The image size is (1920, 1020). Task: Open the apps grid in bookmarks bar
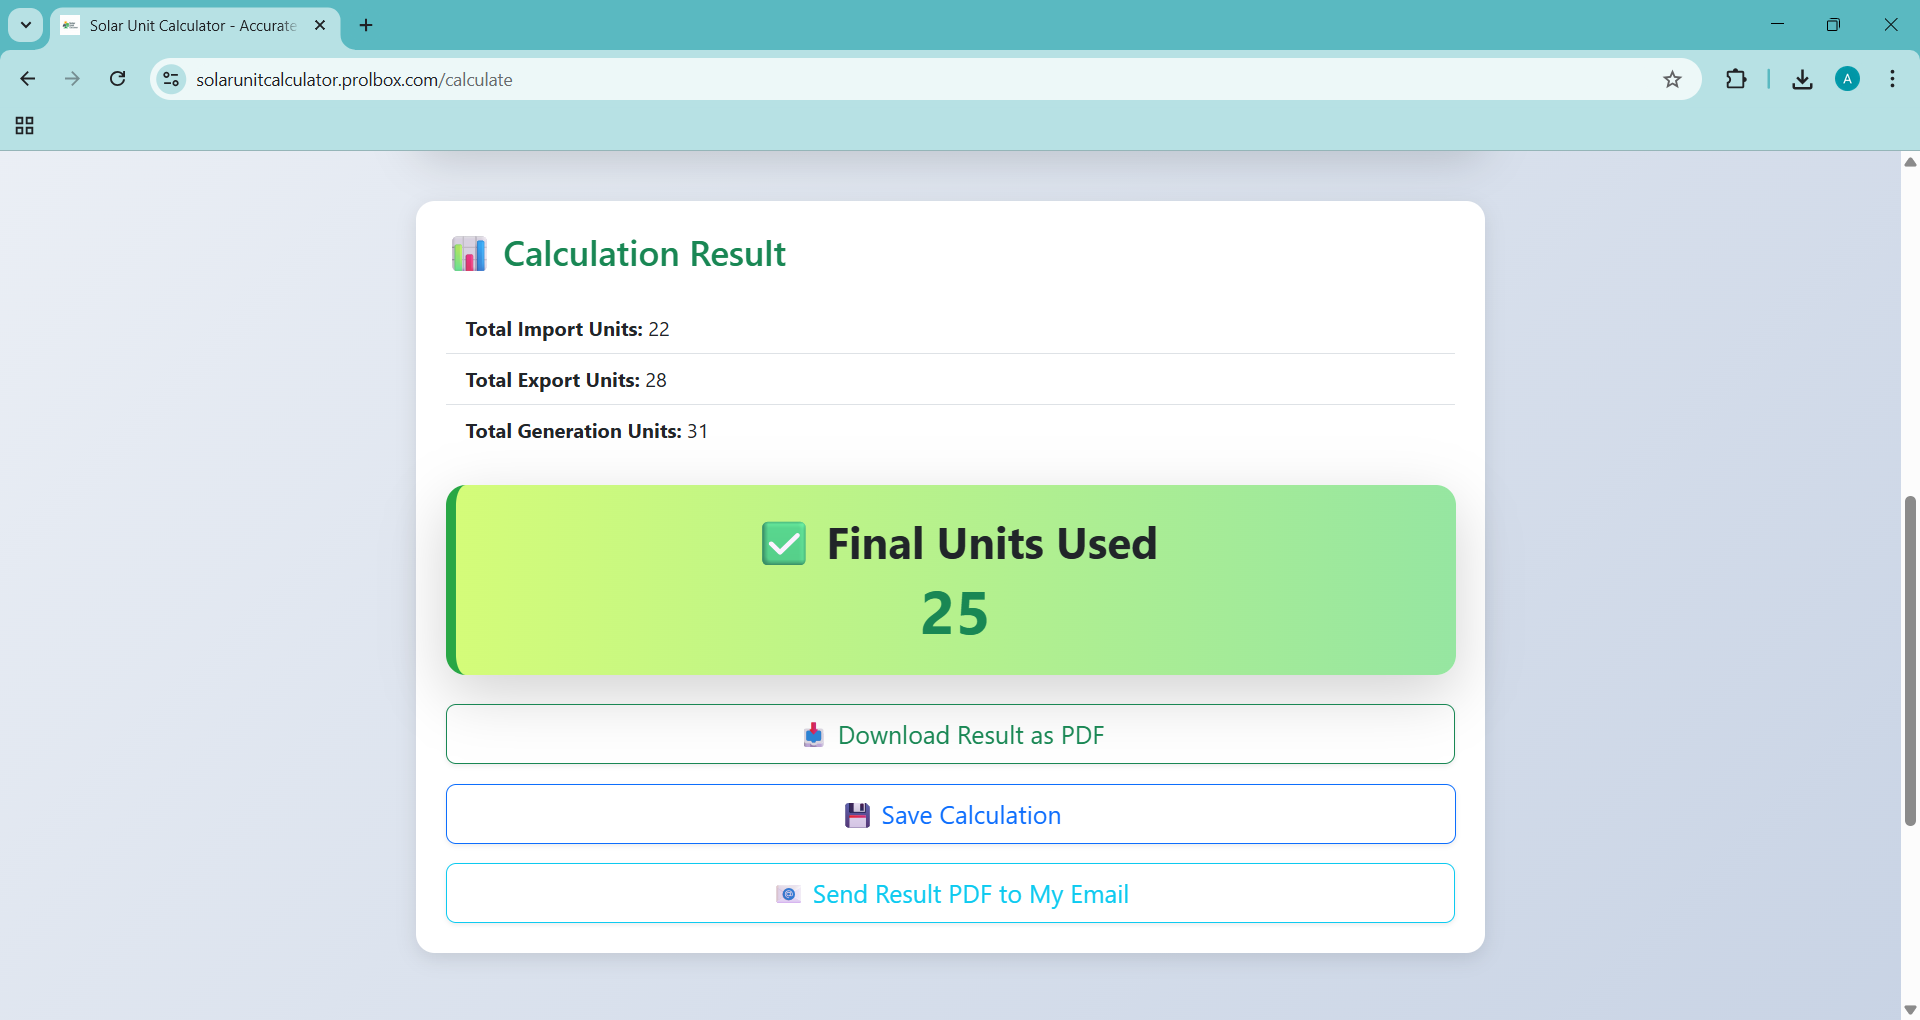[x=25, y=126]
